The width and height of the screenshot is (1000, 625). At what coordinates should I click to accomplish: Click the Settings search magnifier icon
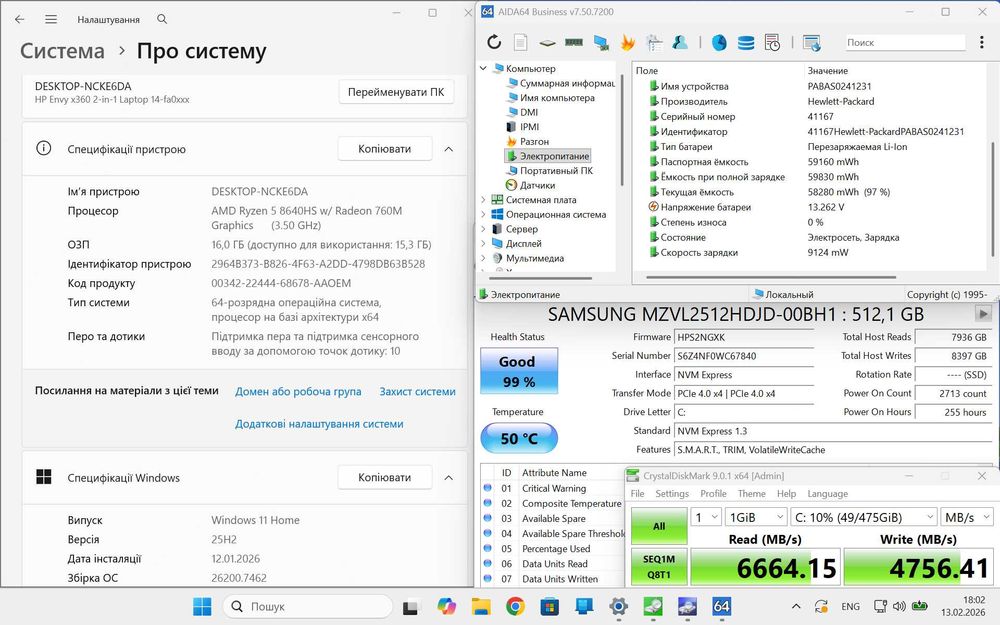click(162, 19)
